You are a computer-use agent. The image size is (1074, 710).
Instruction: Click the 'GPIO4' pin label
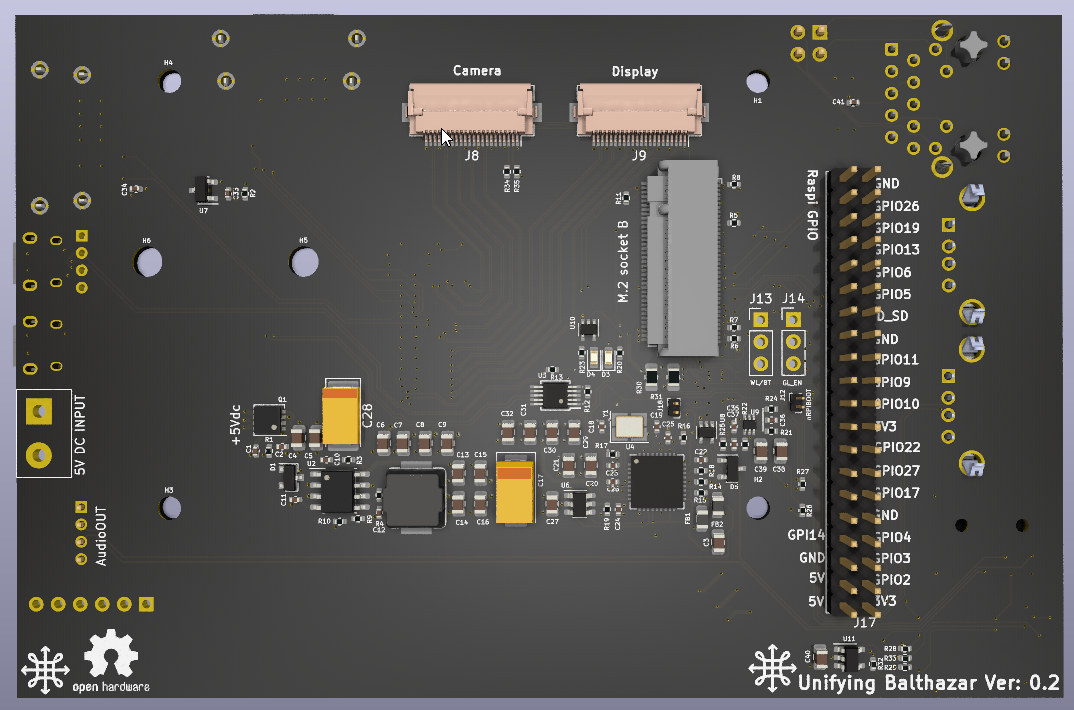coord(893,537)
